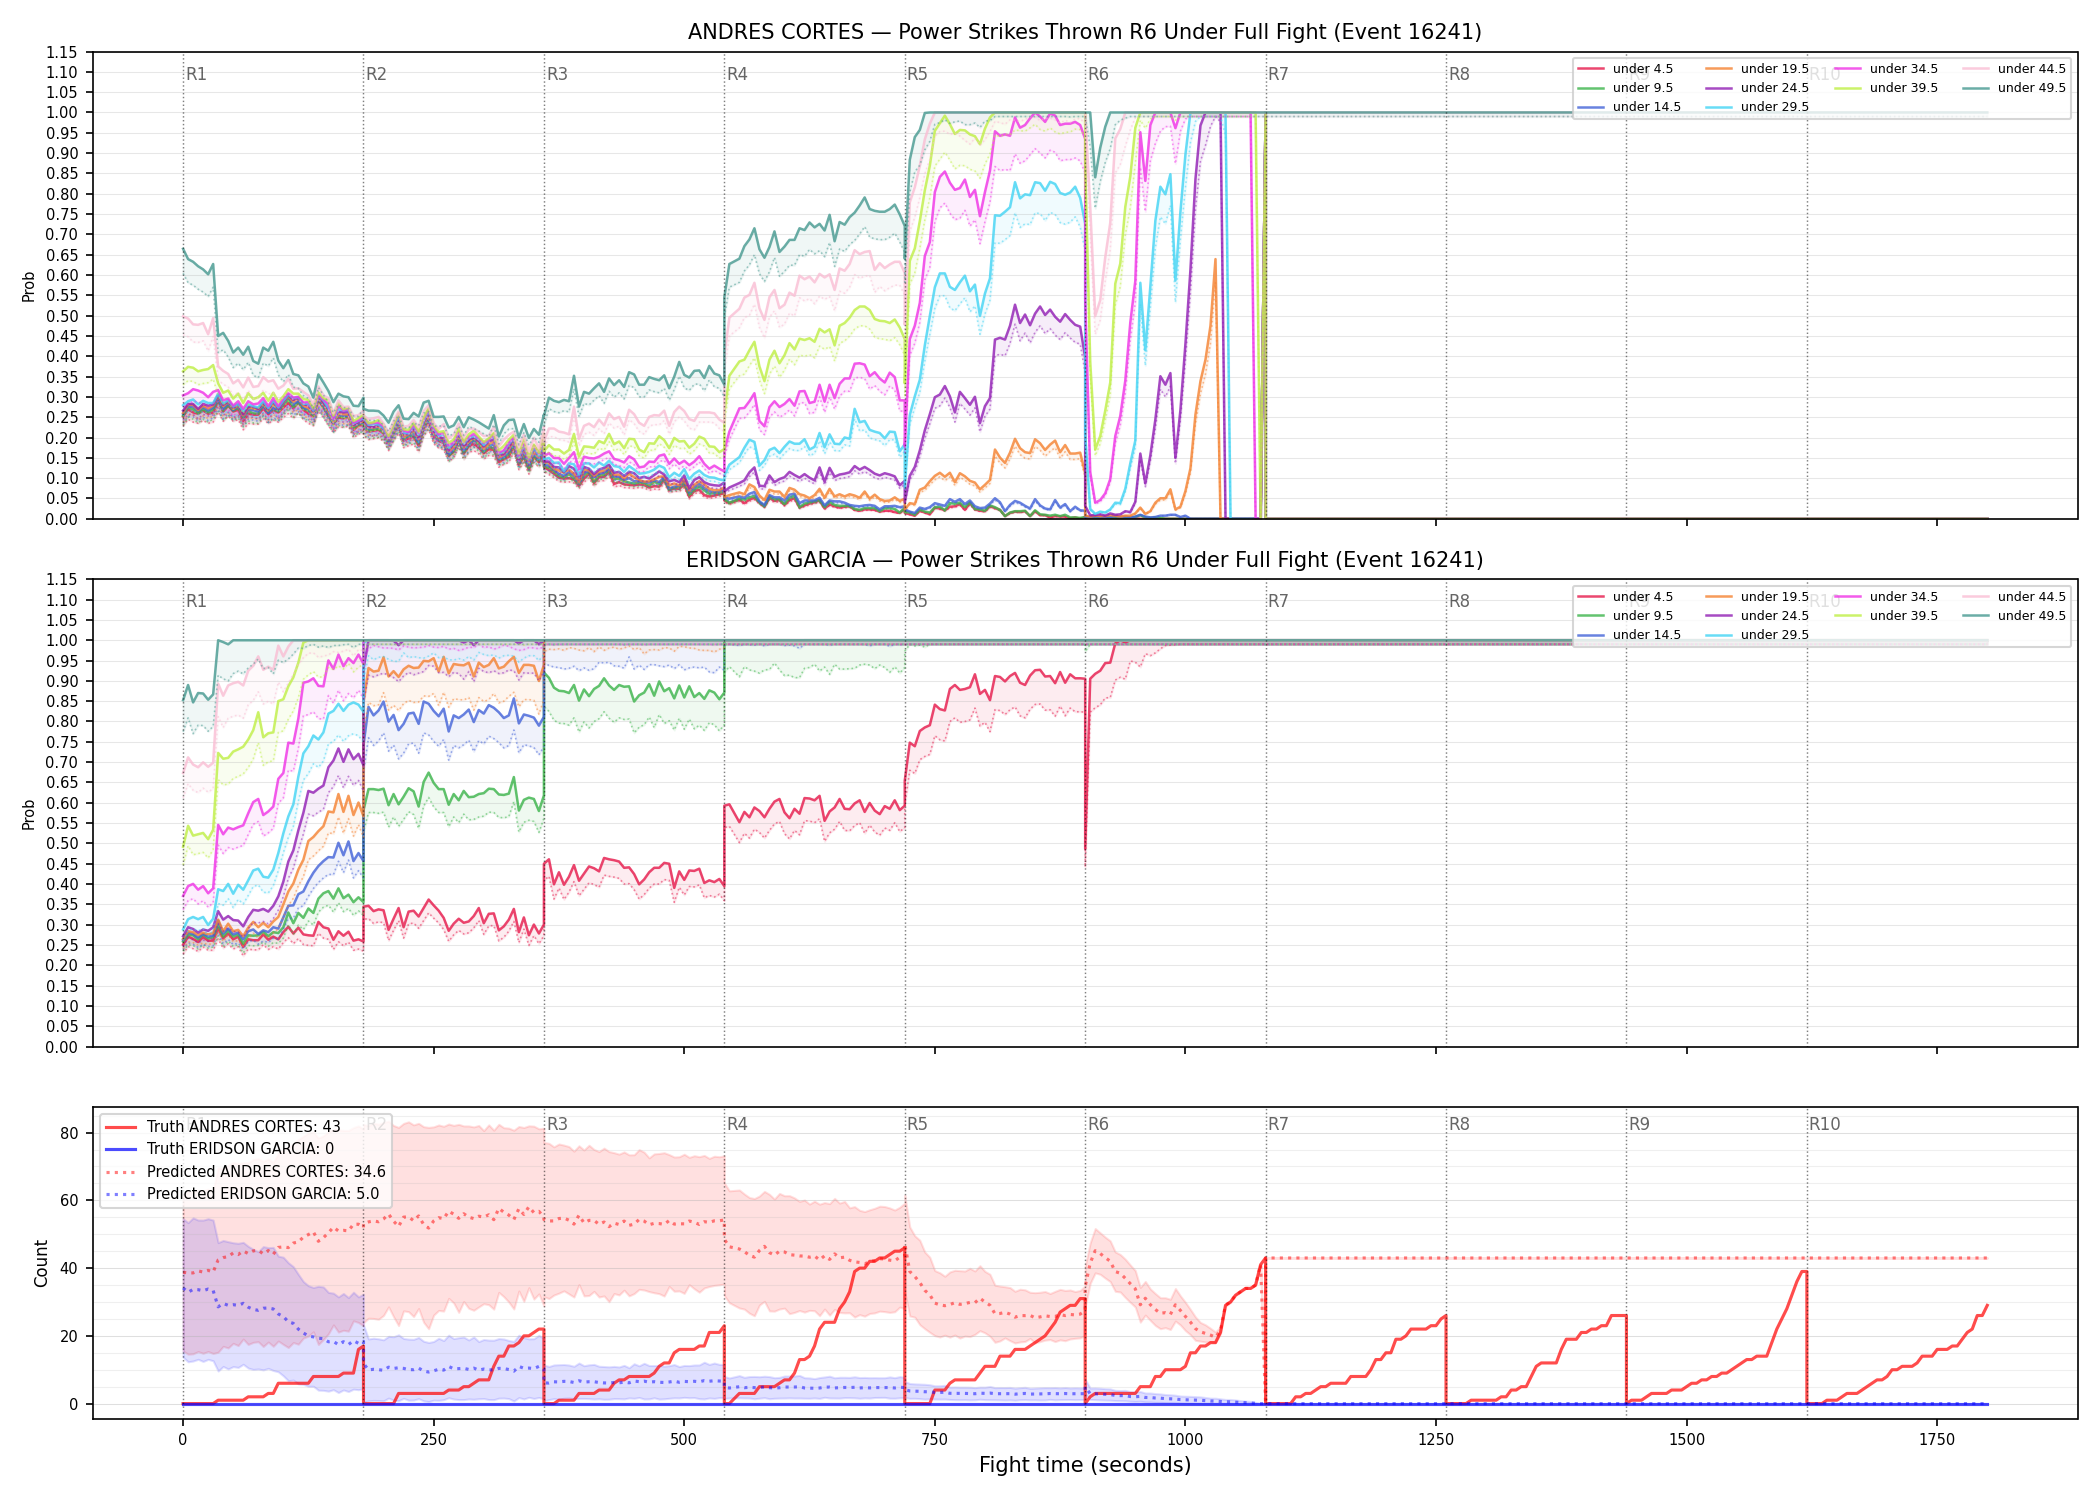Click the R8 marker in Eridson Garcia chart

point(1459,601)
